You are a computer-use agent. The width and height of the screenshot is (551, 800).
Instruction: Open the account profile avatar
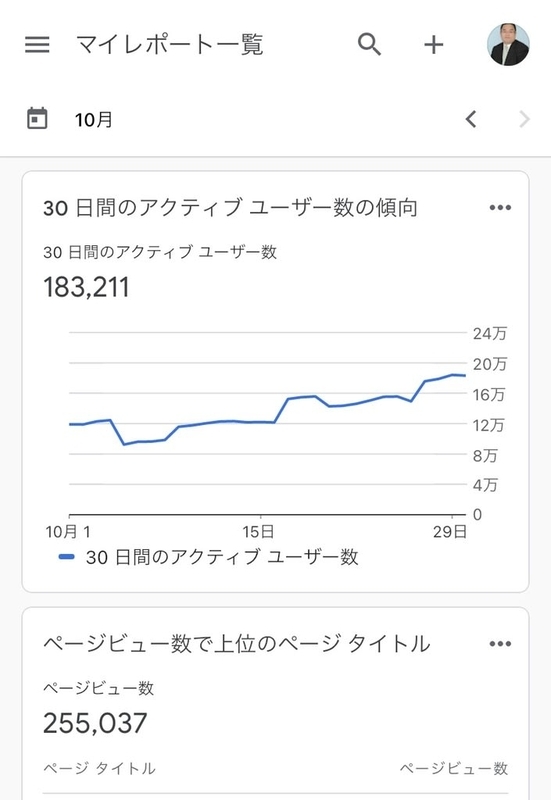tap(508, 44)
